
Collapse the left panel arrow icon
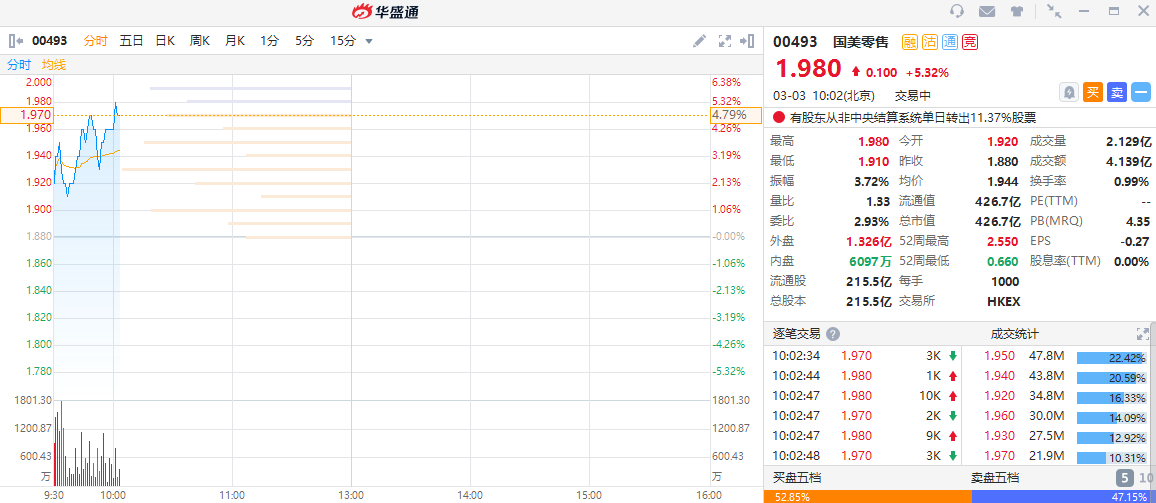15,41
